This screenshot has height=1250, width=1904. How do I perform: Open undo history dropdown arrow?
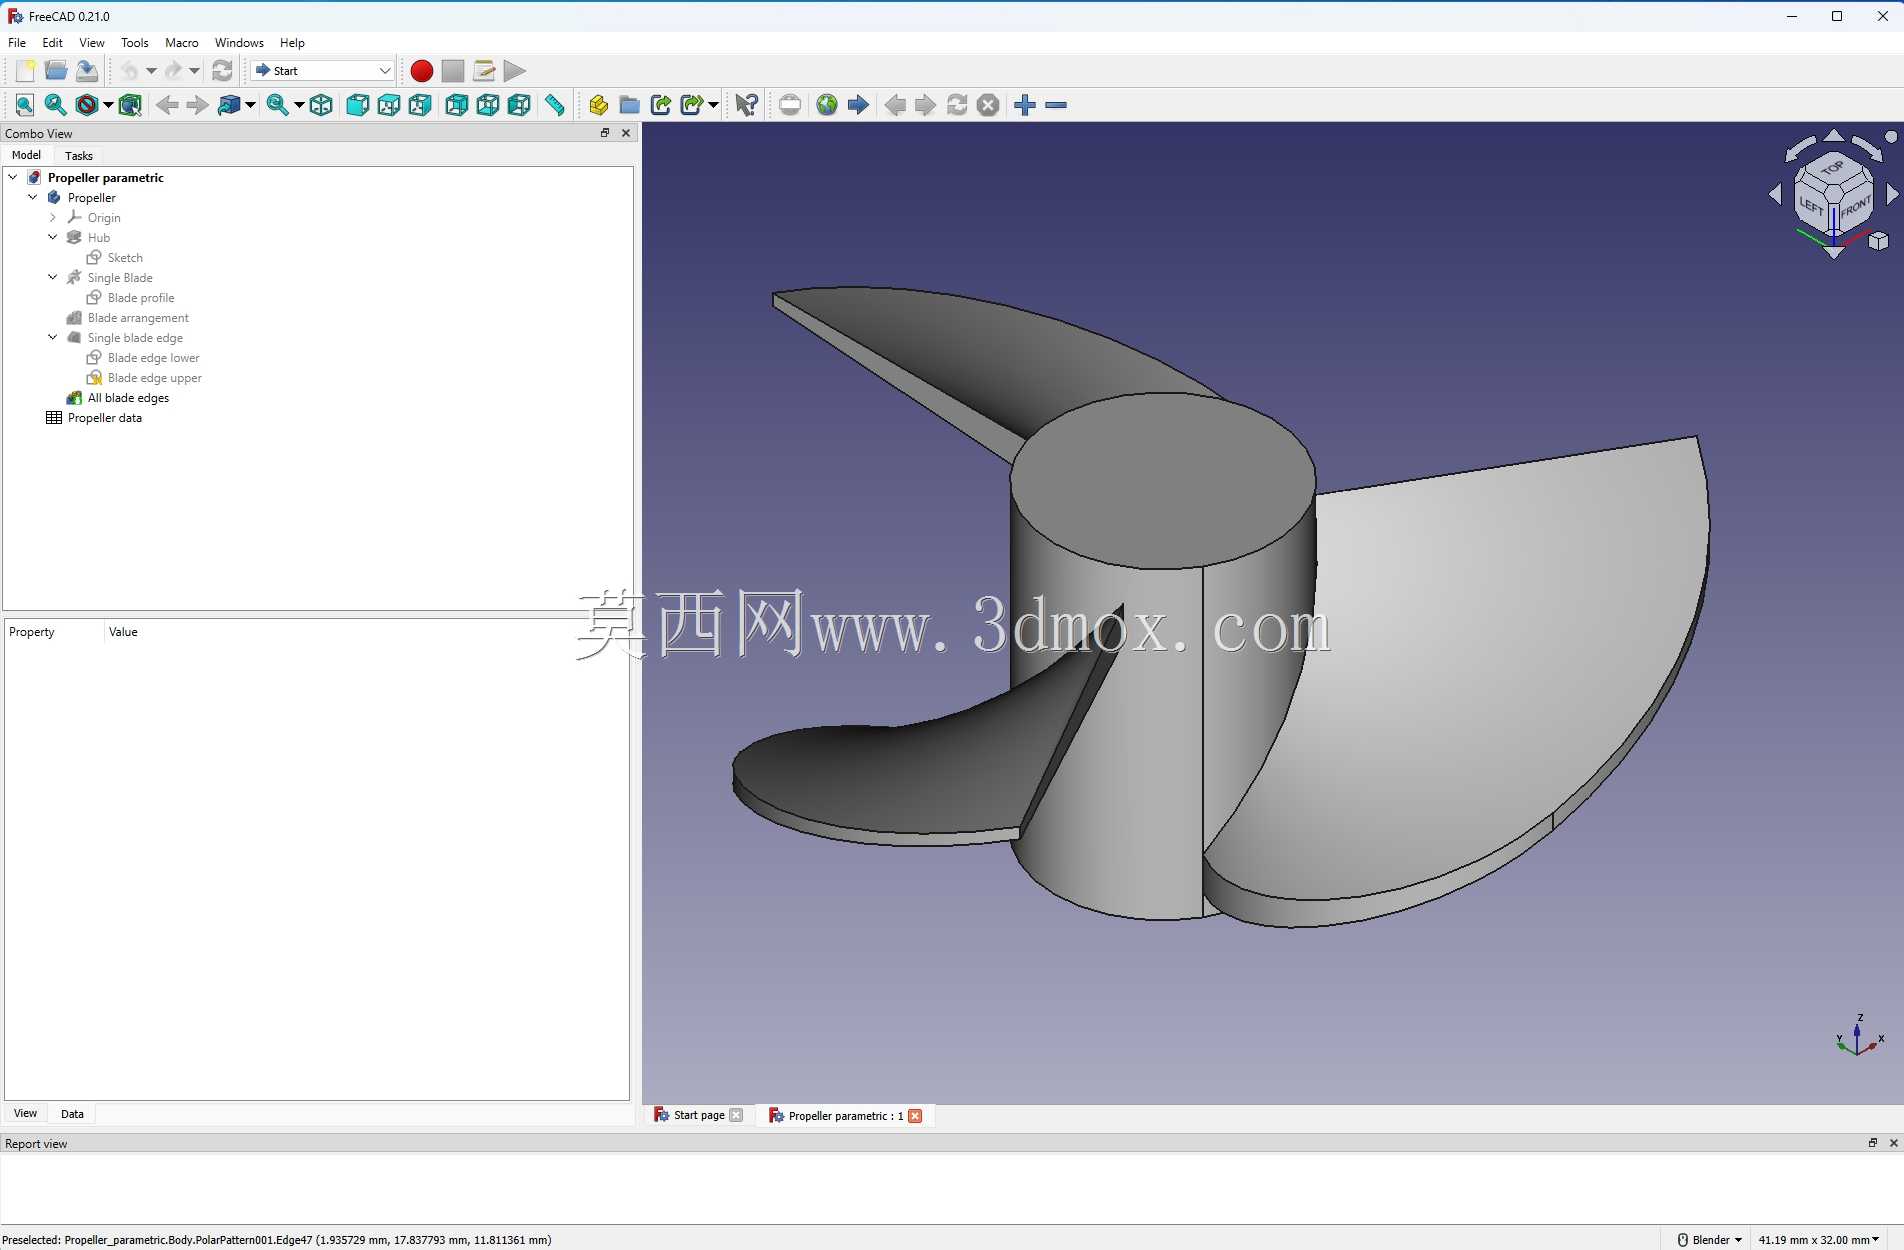coord(151,71)
